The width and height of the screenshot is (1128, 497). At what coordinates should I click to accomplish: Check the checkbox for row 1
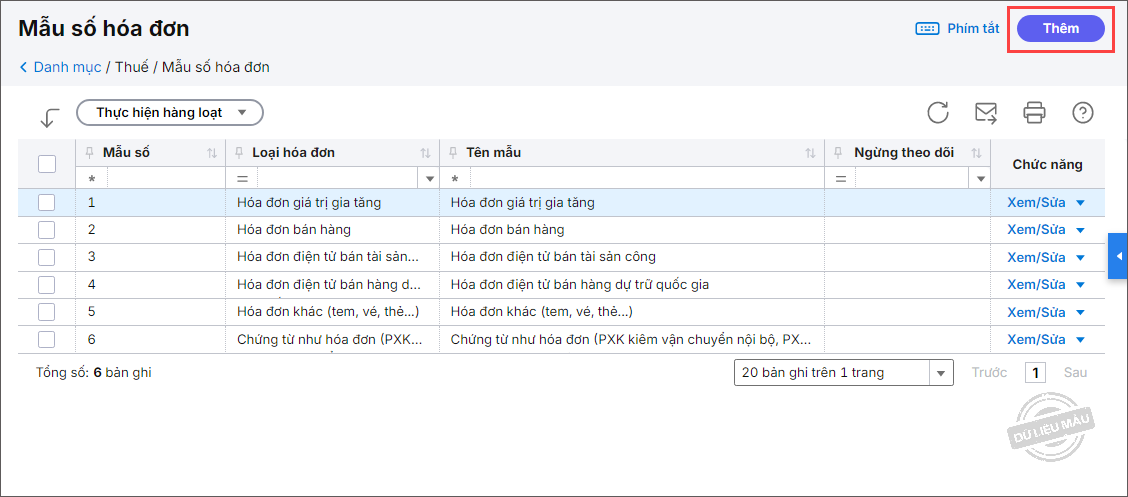(x=47, y=202)
